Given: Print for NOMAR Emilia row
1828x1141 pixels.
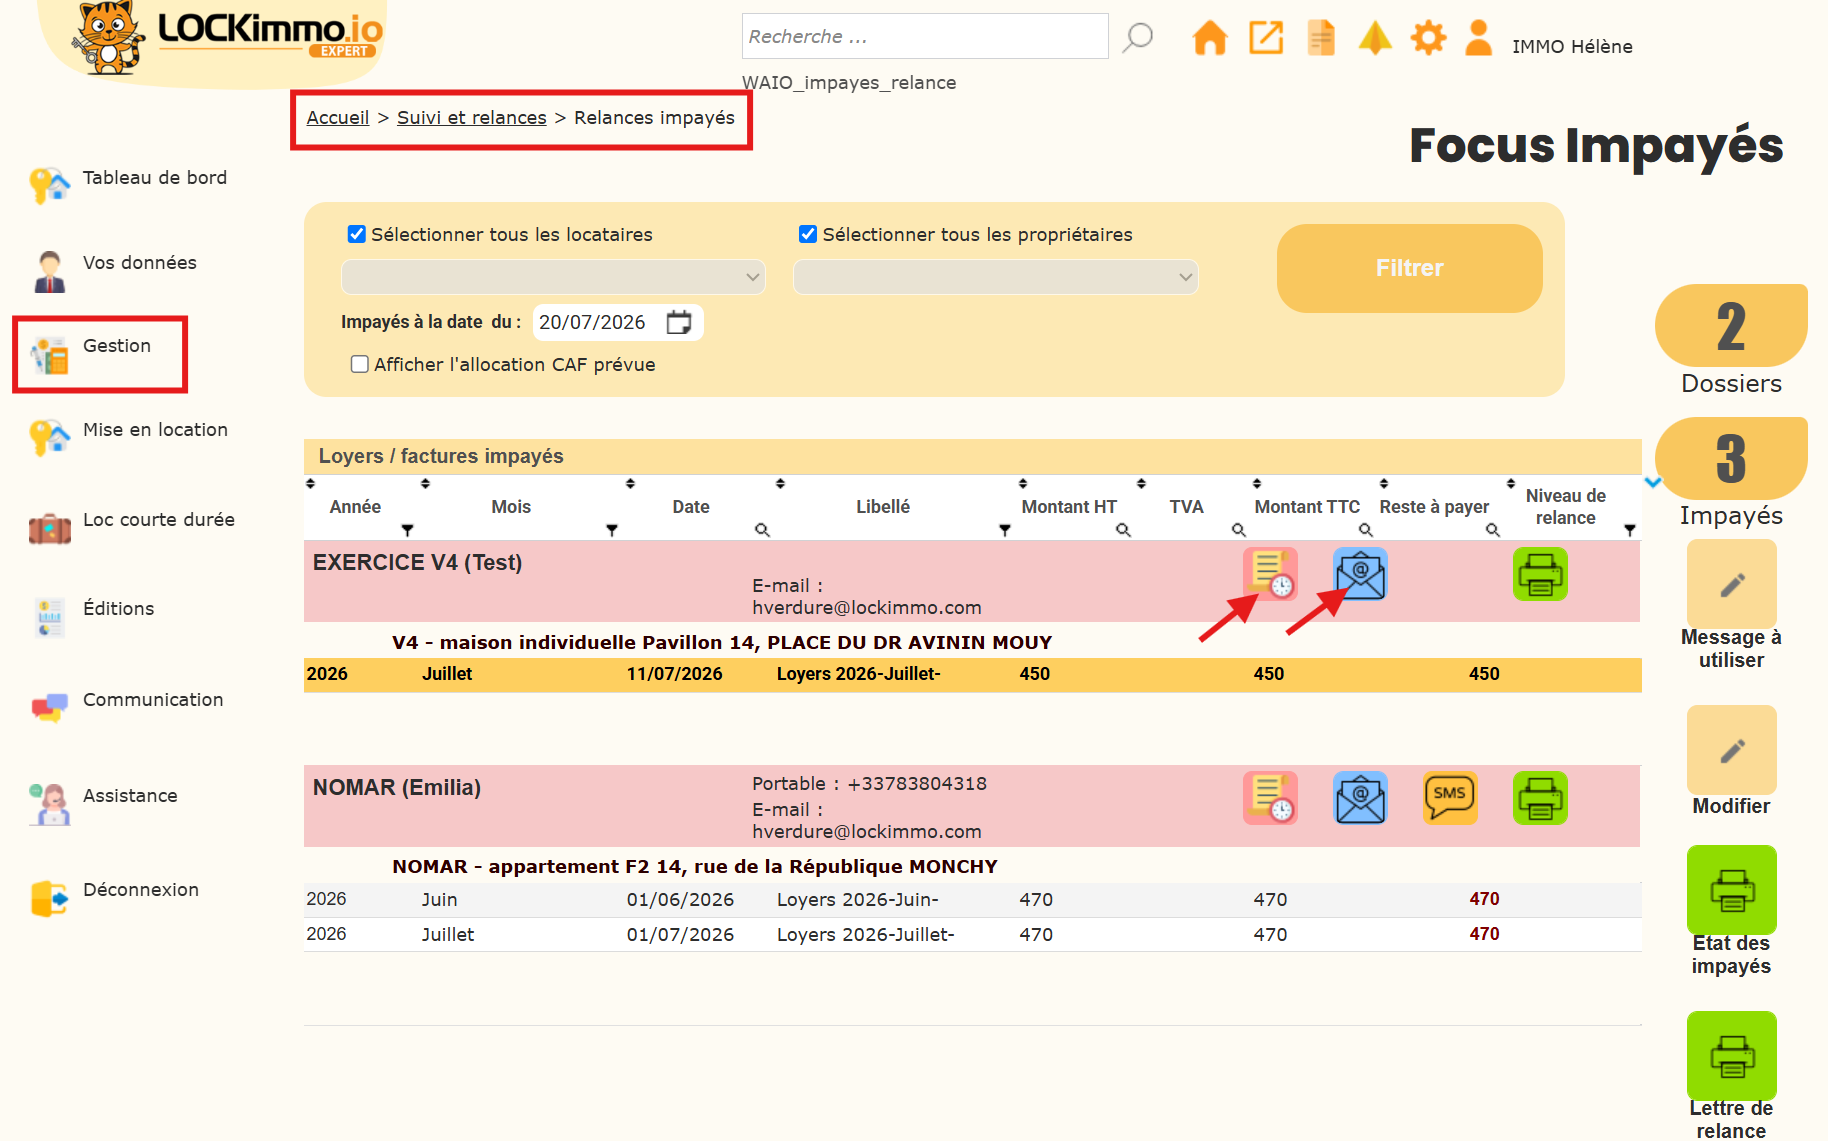Looking at the screenshot, I should point(1540,798).
